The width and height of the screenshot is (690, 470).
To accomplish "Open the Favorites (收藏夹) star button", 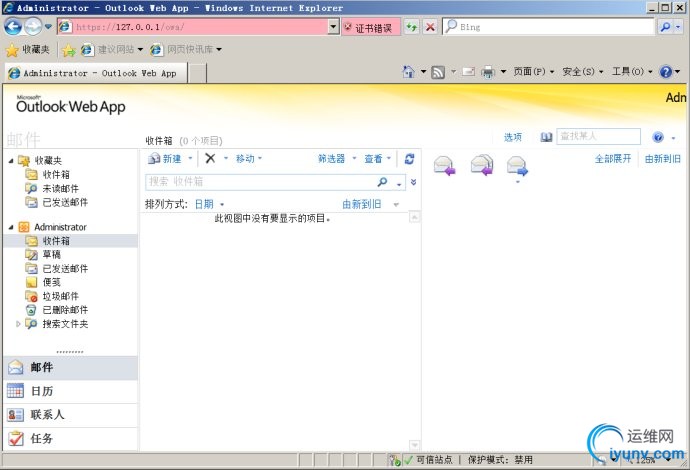I will coord(27,50).
